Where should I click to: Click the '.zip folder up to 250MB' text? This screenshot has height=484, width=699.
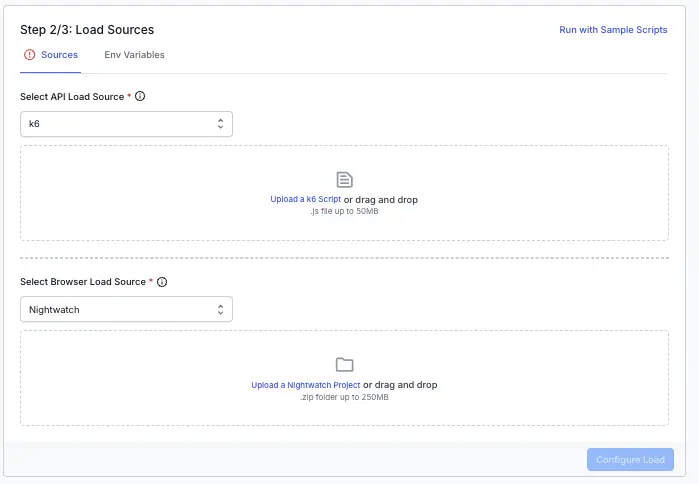[344, 397]
